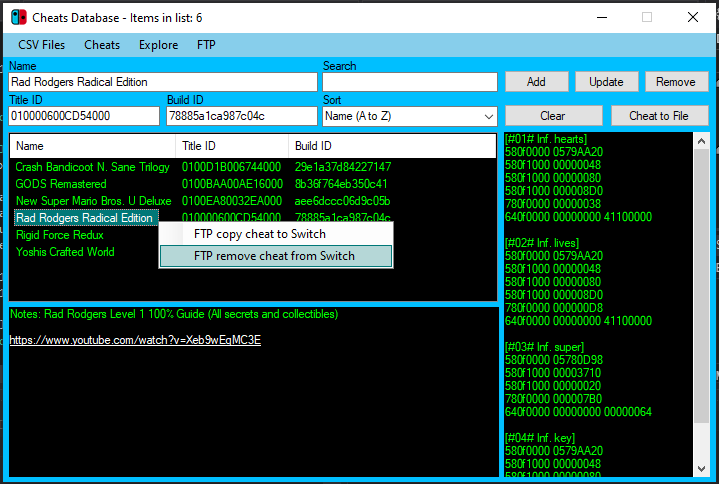This screenshot has width=719, height=484.
Task: Click Build ID 29e1a37d84227147 cell
Action: 343,167
